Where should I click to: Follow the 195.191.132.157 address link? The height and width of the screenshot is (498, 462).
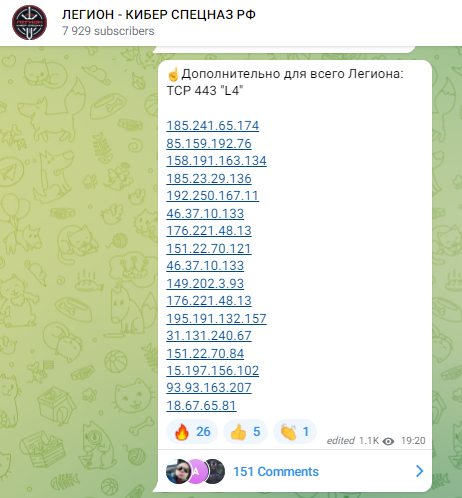(x=216, y=319)
